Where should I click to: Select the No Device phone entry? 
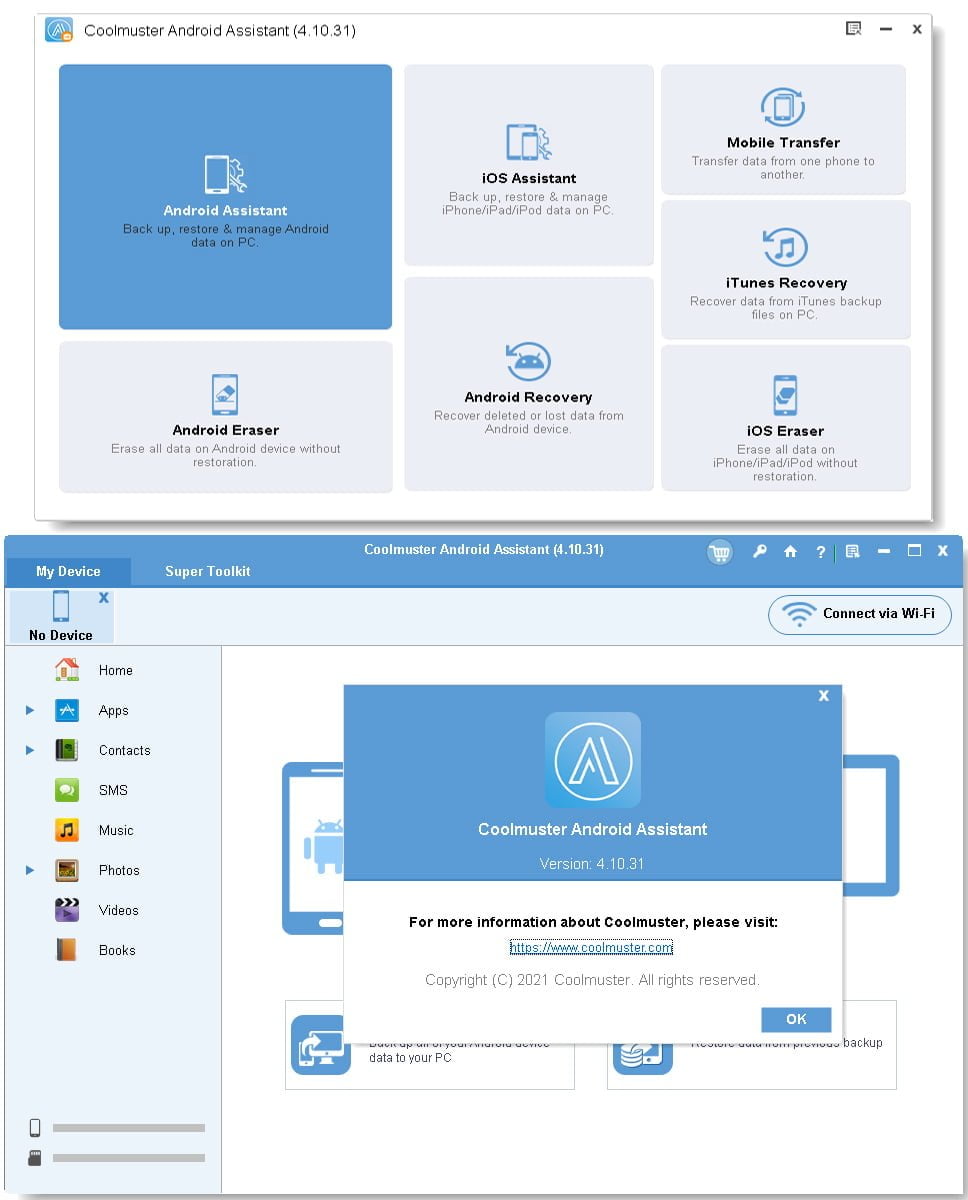pos(61,616)
